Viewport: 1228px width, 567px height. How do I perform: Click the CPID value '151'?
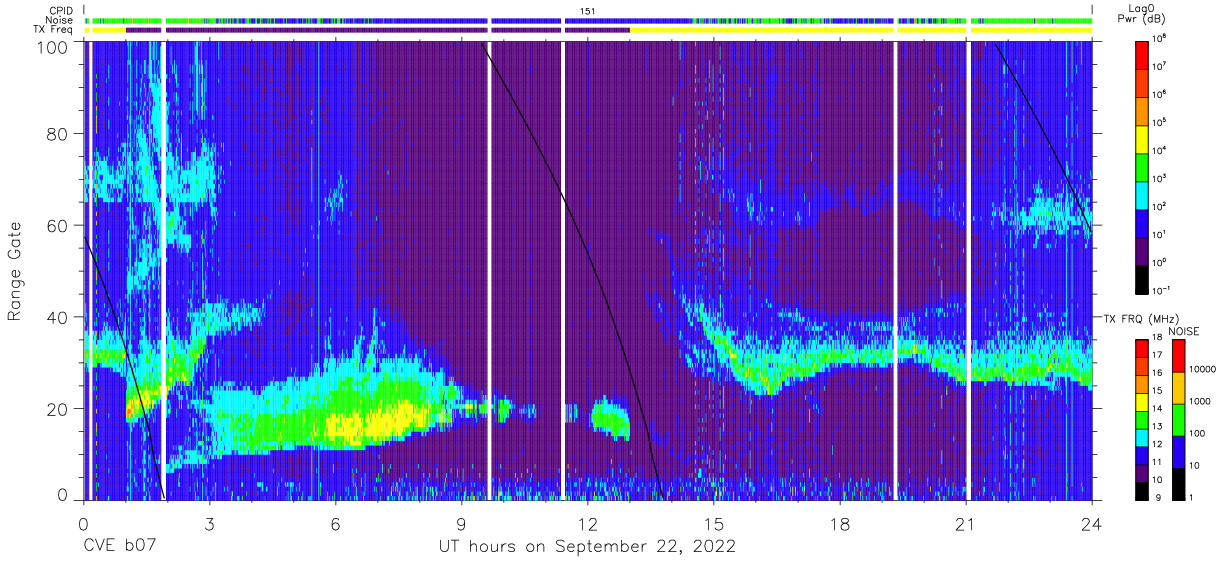(x=587, y=11)
